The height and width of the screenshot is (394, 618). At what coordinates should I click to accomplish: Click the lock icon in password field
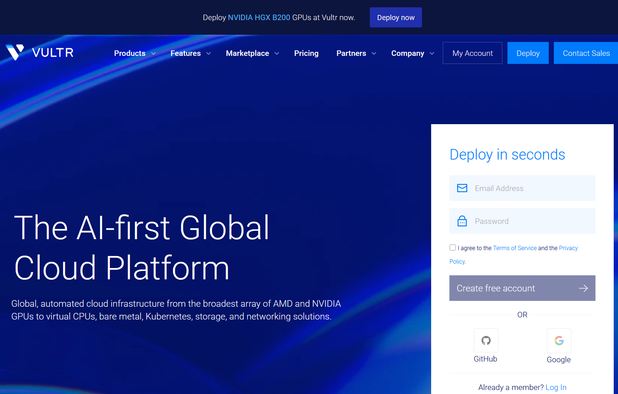click(462, 221)
